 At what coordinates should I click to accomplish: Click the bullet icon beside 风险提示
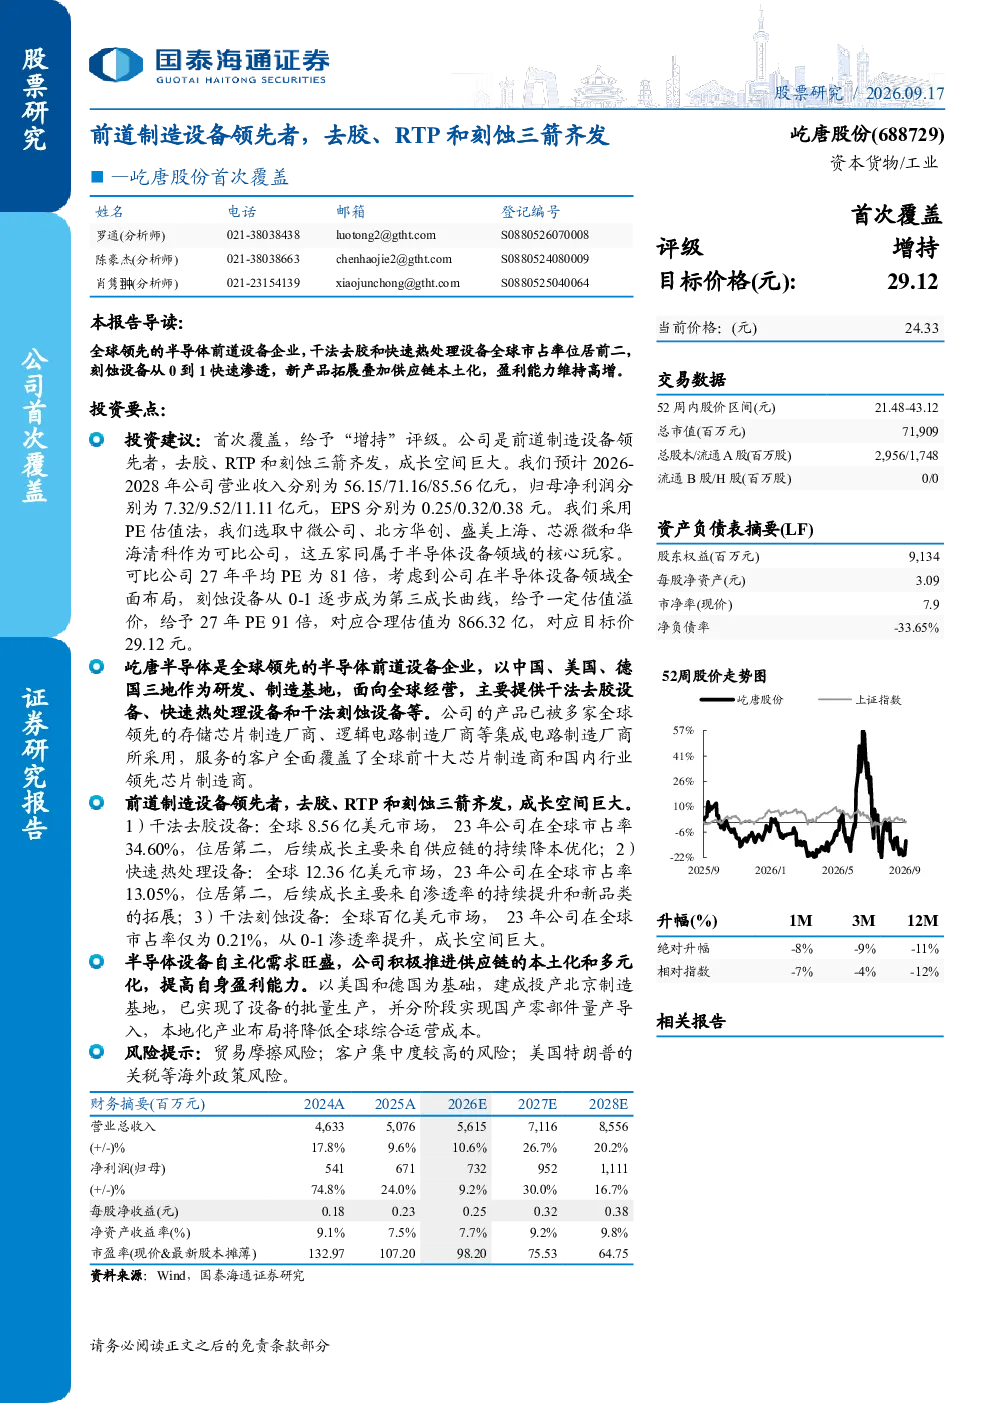97,1051
